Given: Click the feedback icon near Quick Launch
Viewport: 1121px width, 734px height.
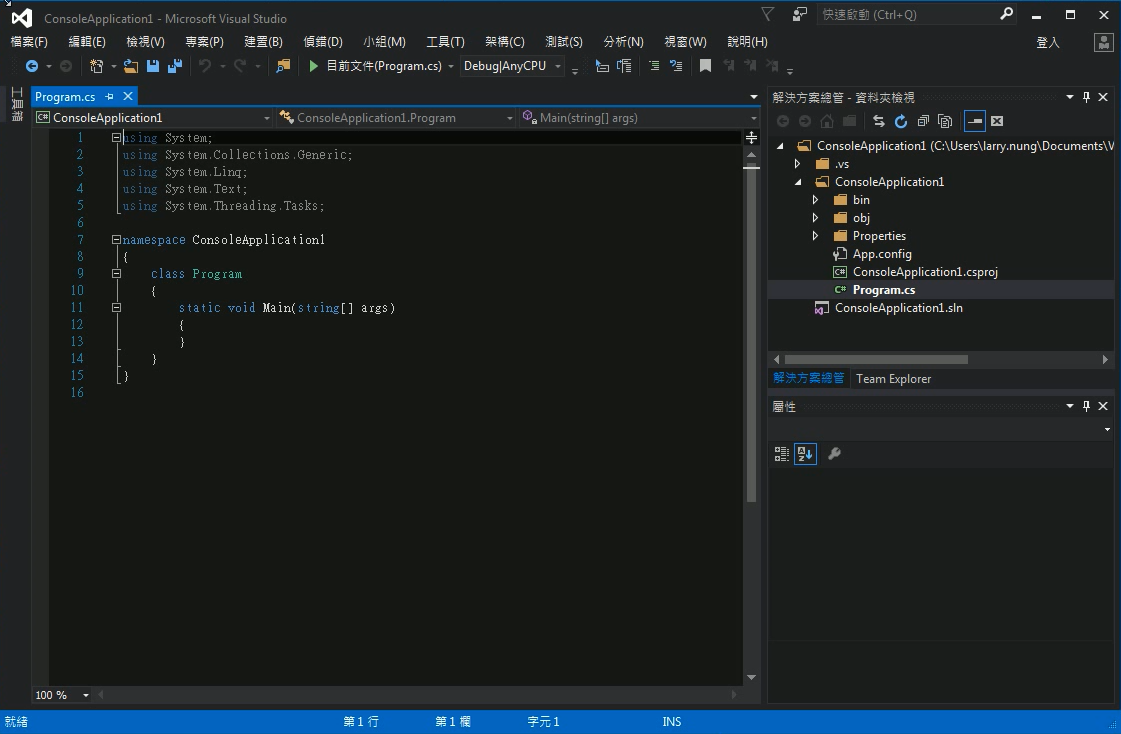Looking at the screenshot, I should coord(800,14).
